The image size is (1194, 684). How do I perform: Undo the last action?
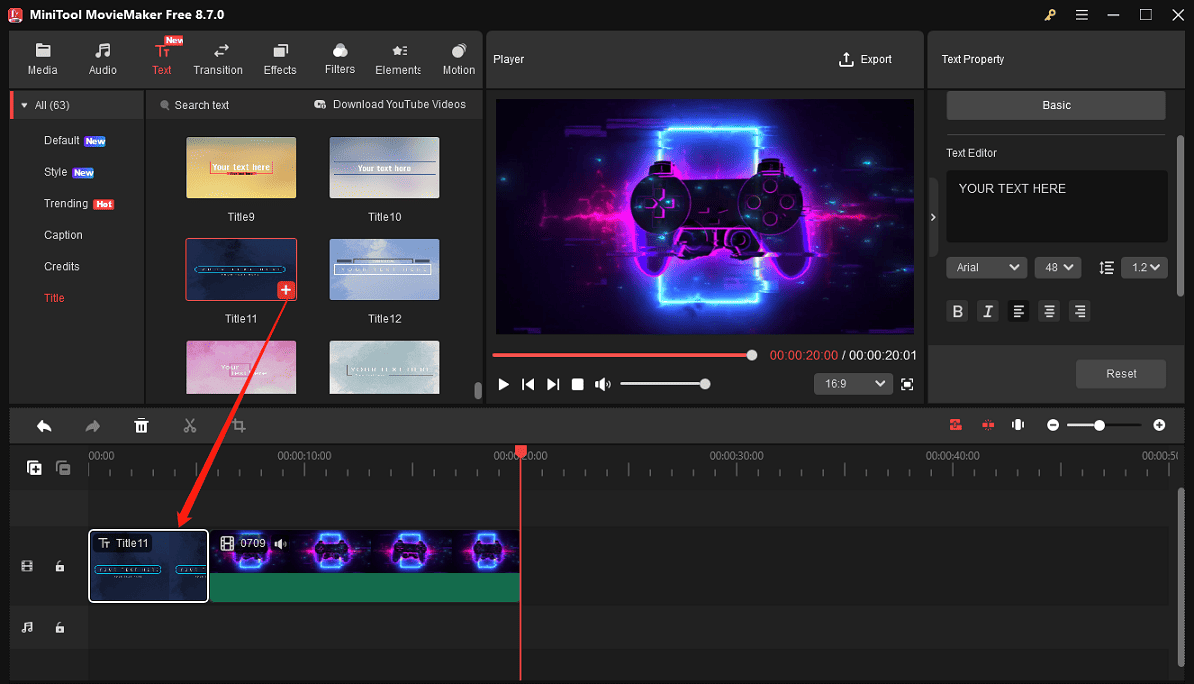tap(44, 426)
